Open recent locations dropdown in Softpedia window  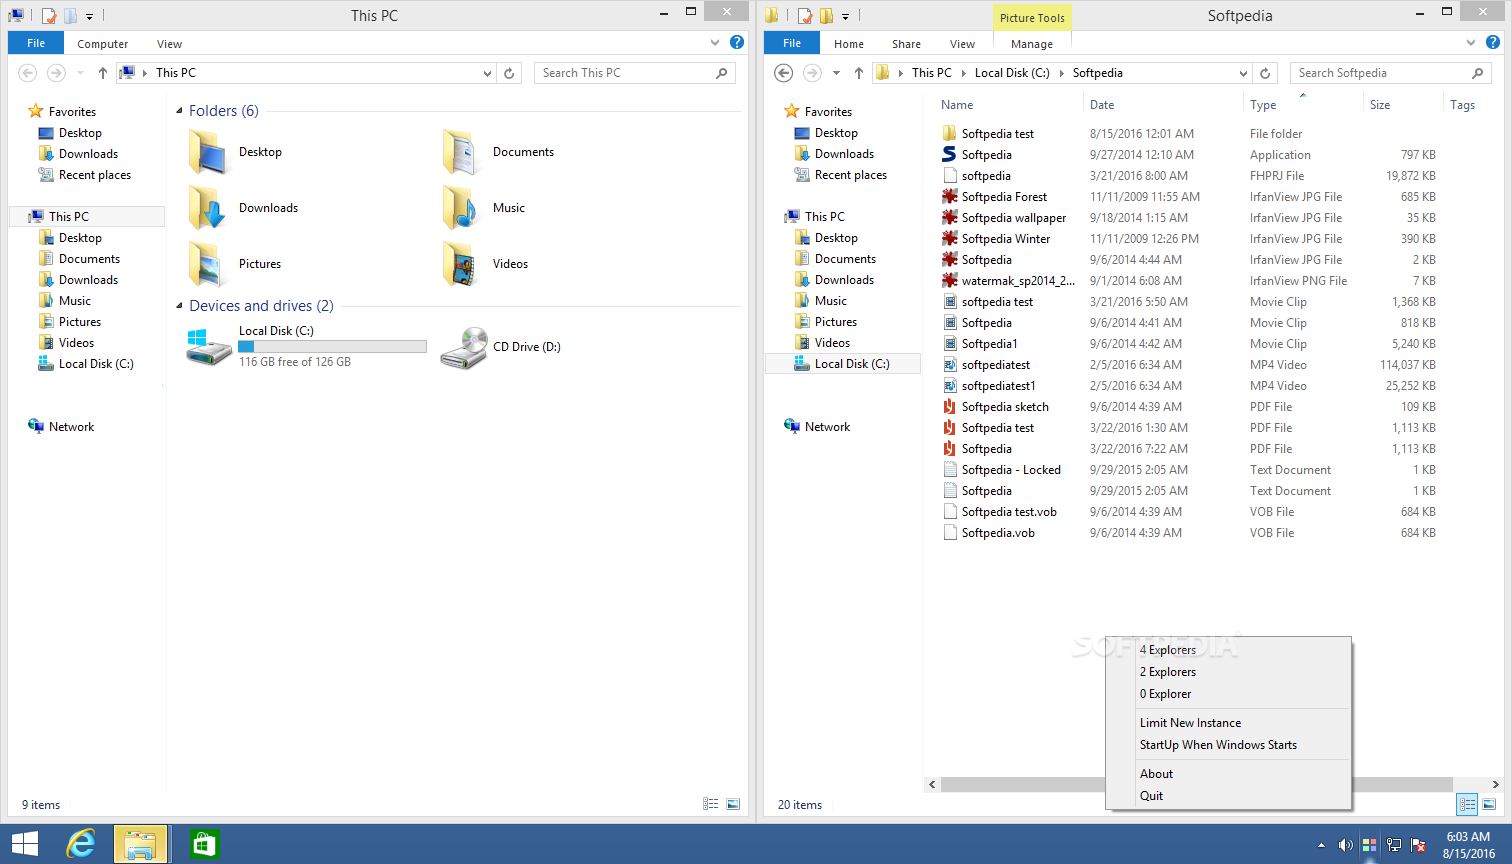click(836, 73)
